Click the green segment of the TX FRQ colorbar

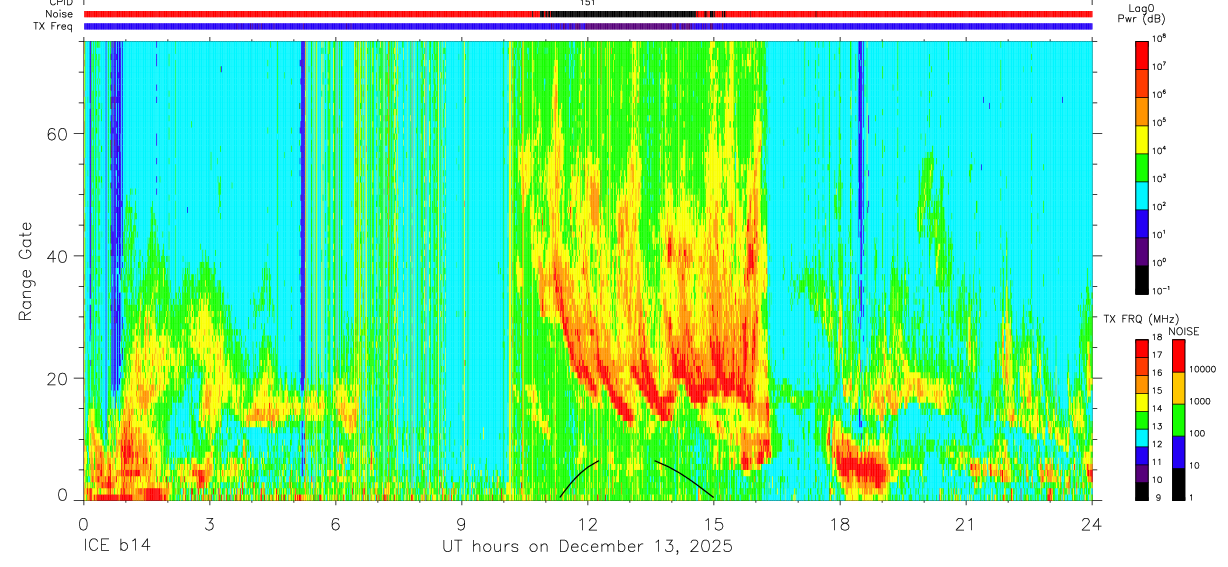tap(1142, 420)
